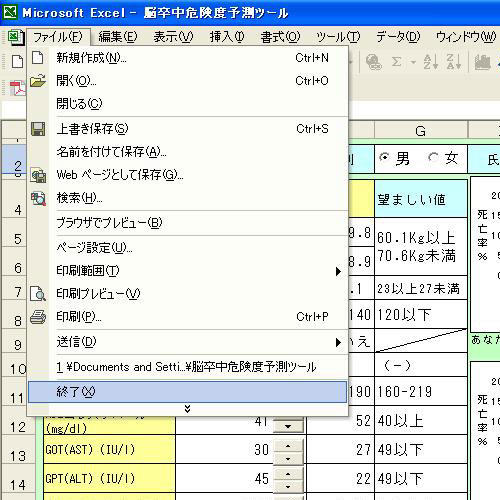
Task: Expand the 印刷範囲 submenu arrow
Action: pyautogui.click(x=338, y=271)
